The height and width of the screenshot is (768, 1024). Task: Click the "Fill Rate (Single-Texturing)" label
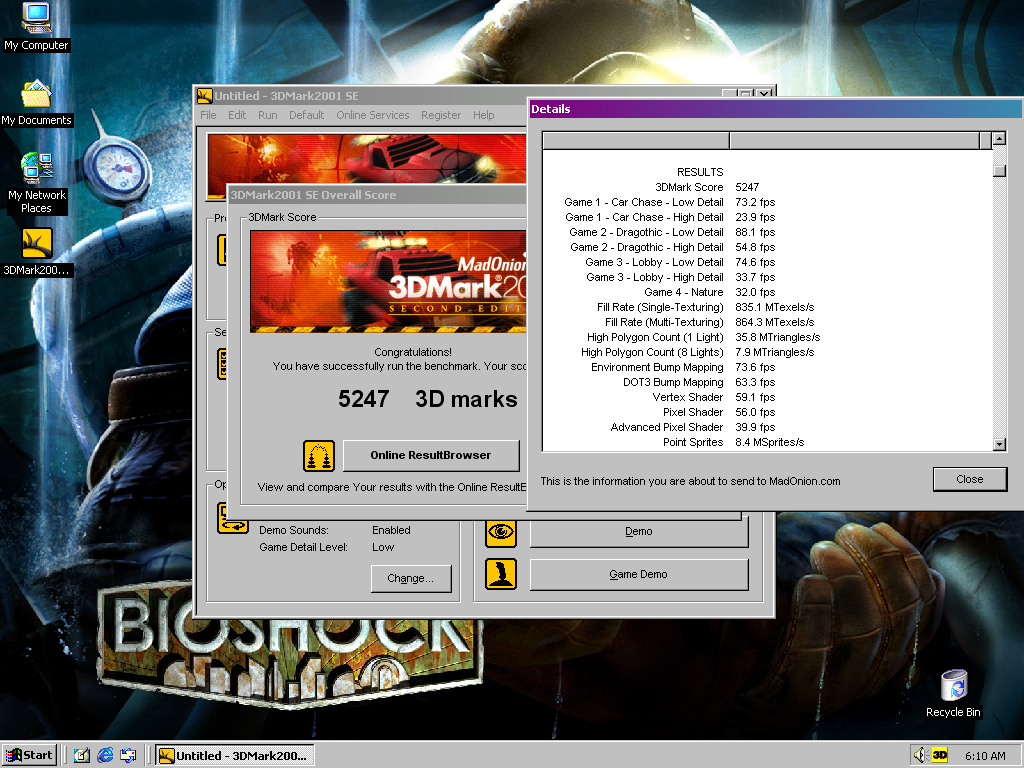(660, 308)
